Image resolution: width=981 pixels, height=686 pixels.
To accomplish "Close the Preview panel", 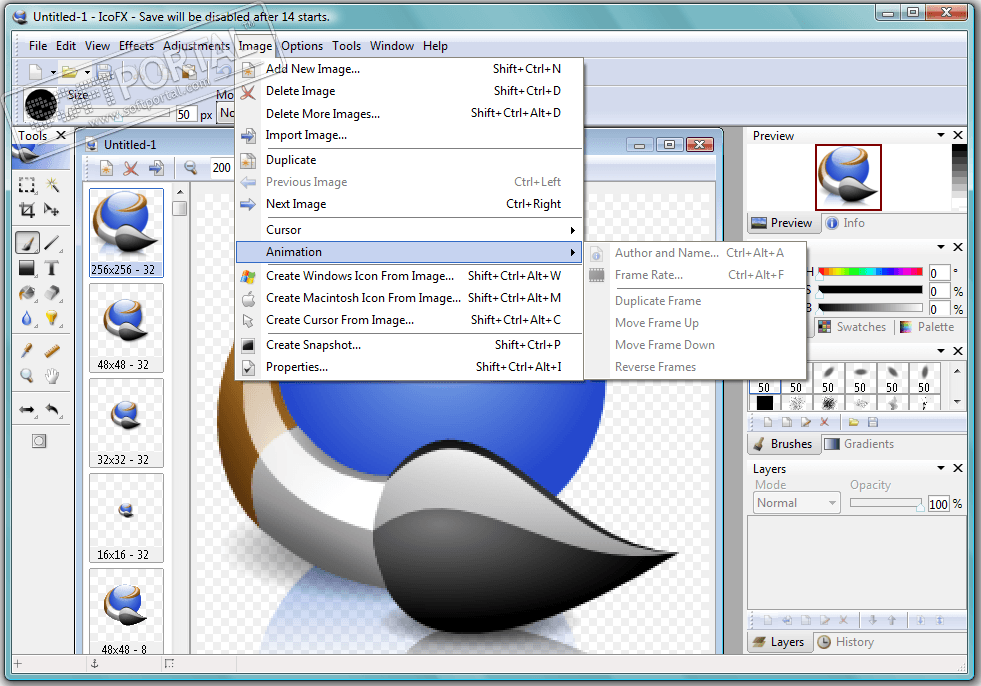I will pos(958,135).
